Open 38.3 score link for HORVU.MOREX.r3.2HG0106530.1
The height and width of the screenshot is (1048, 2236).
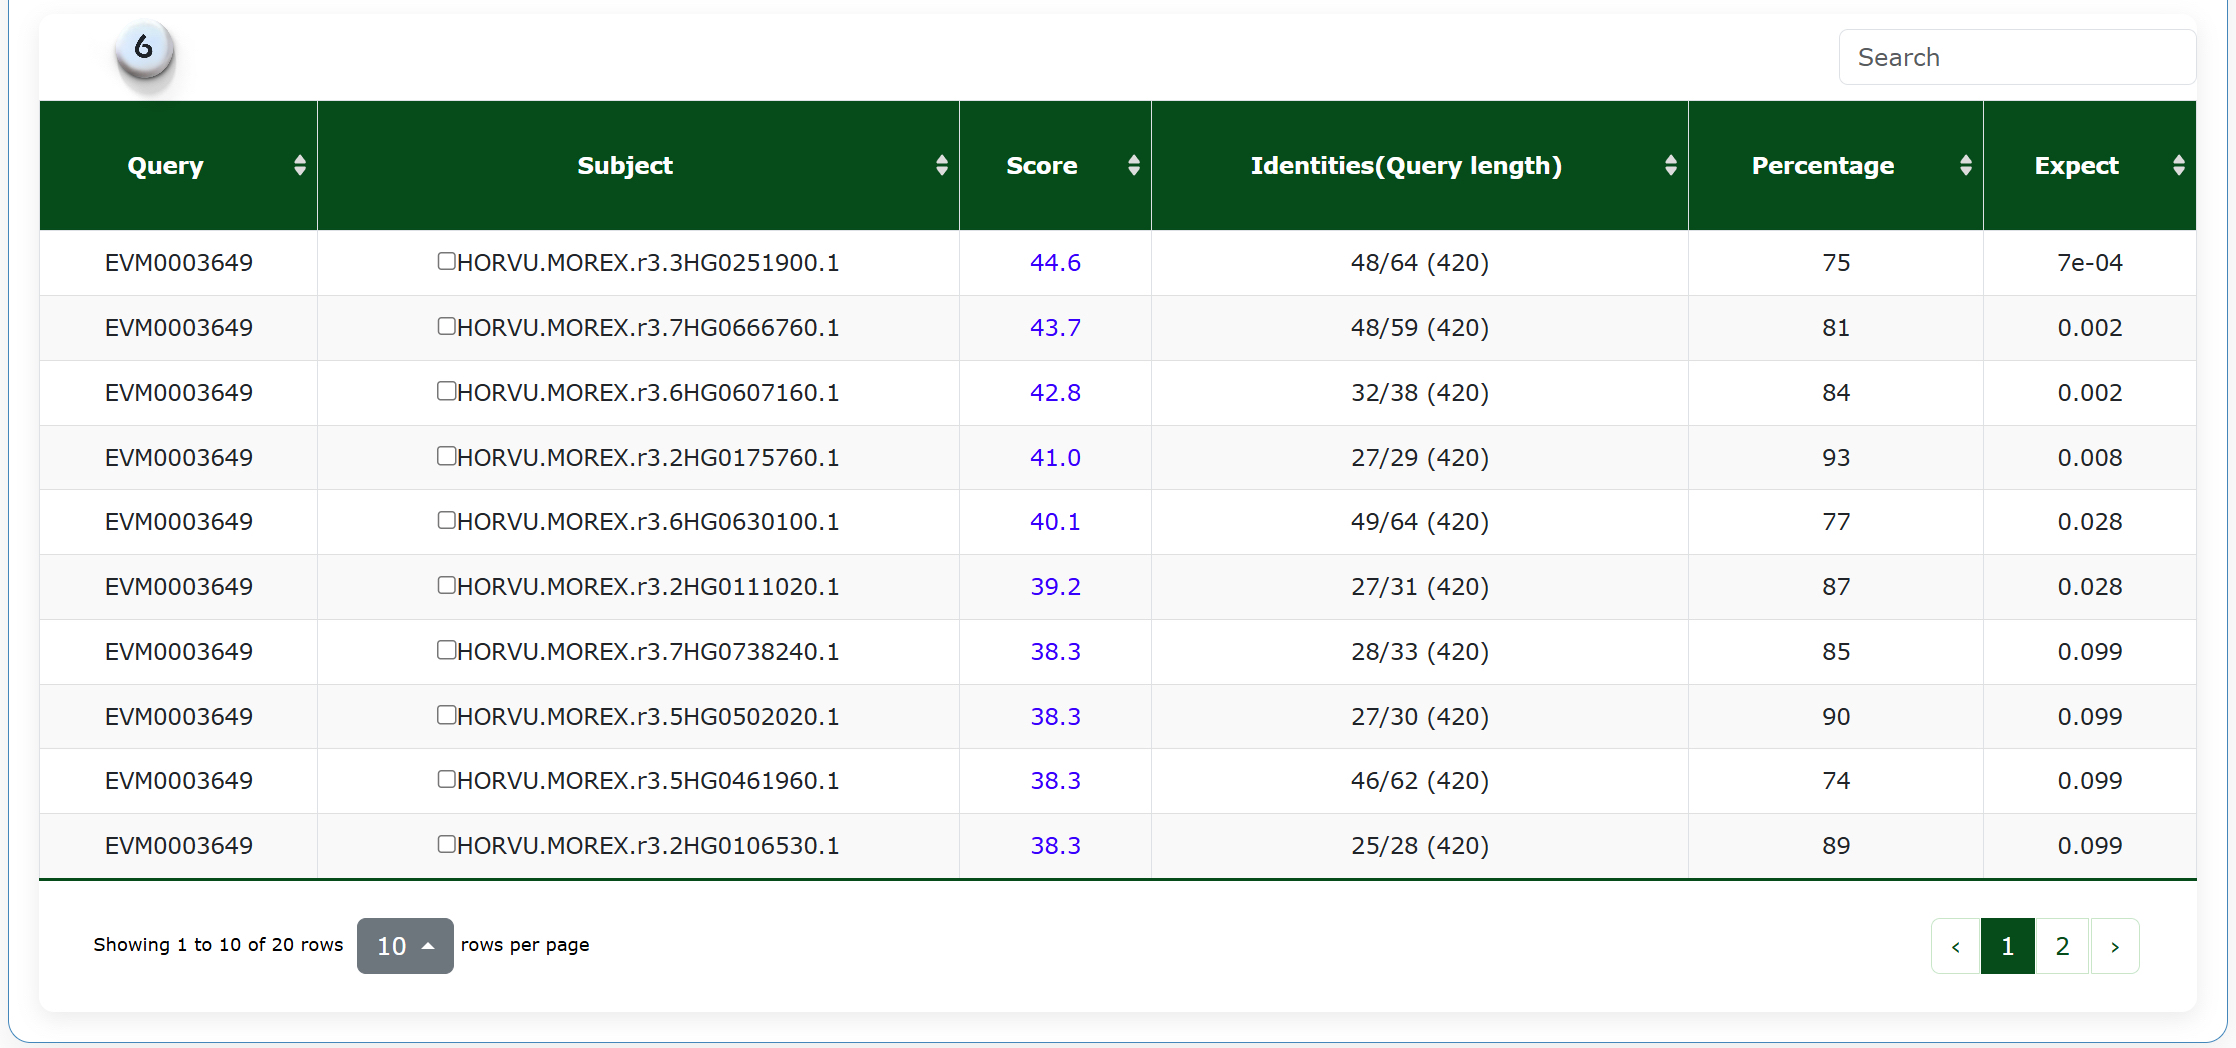click(1055, 846)
